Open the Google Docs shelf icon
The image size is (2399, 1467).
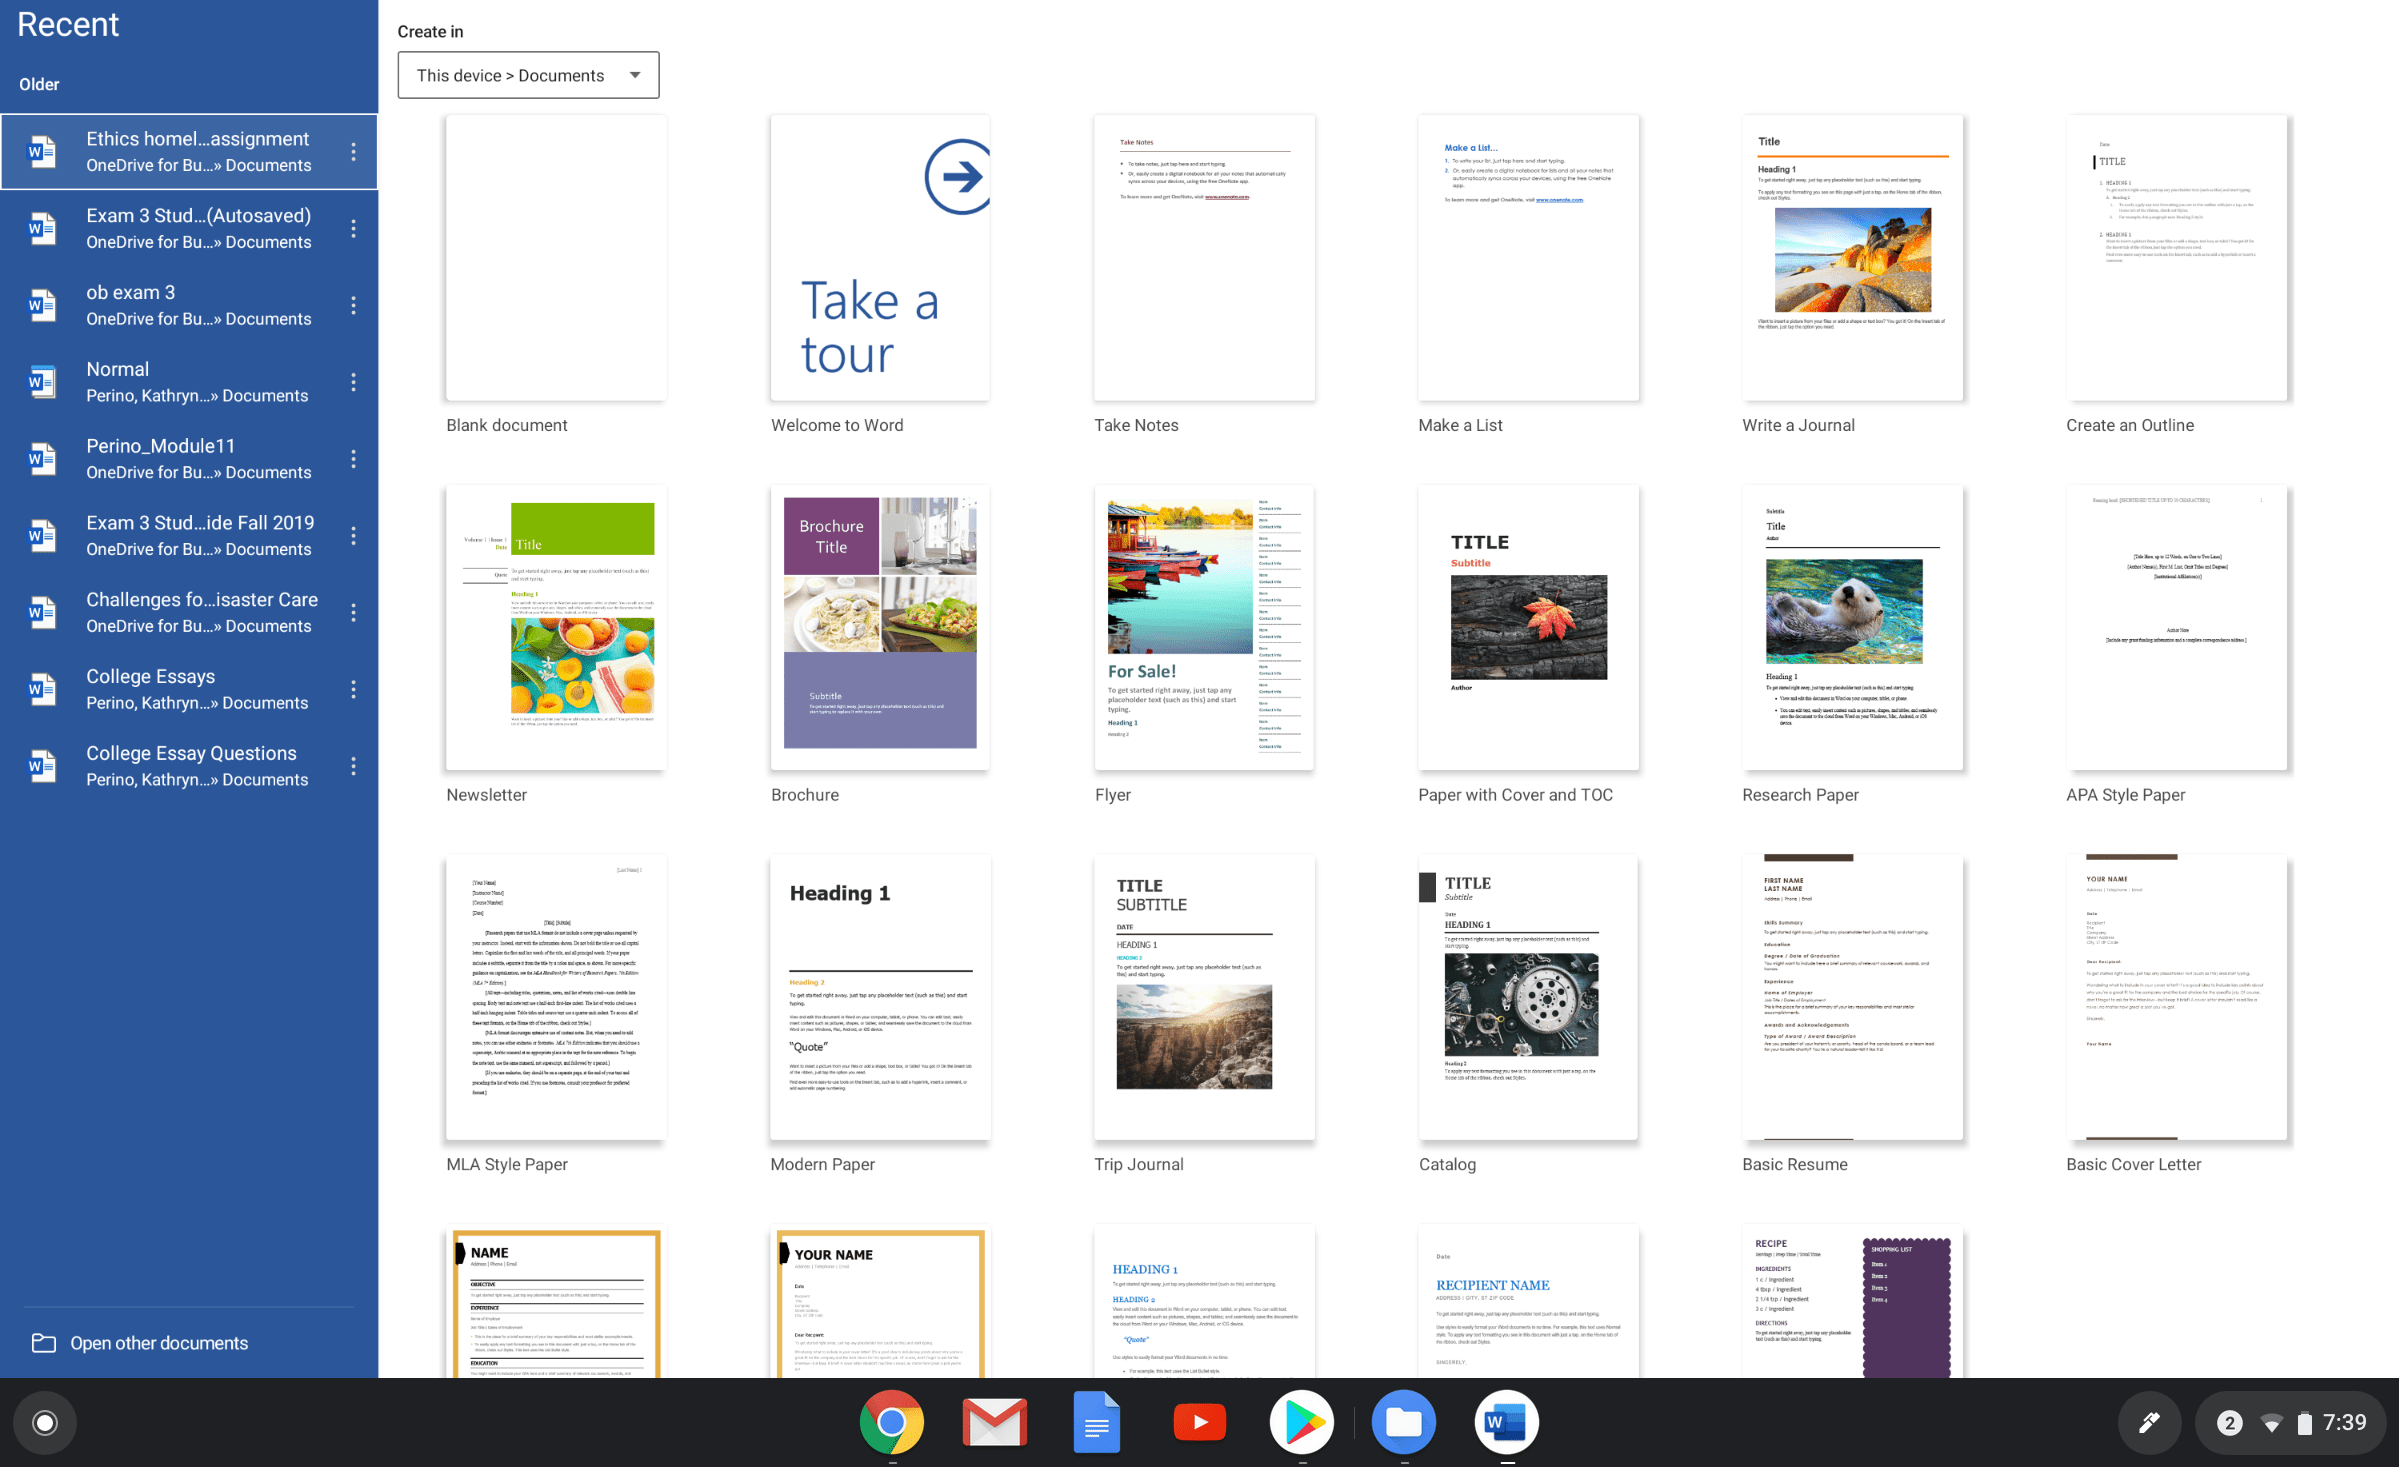1096,1422
